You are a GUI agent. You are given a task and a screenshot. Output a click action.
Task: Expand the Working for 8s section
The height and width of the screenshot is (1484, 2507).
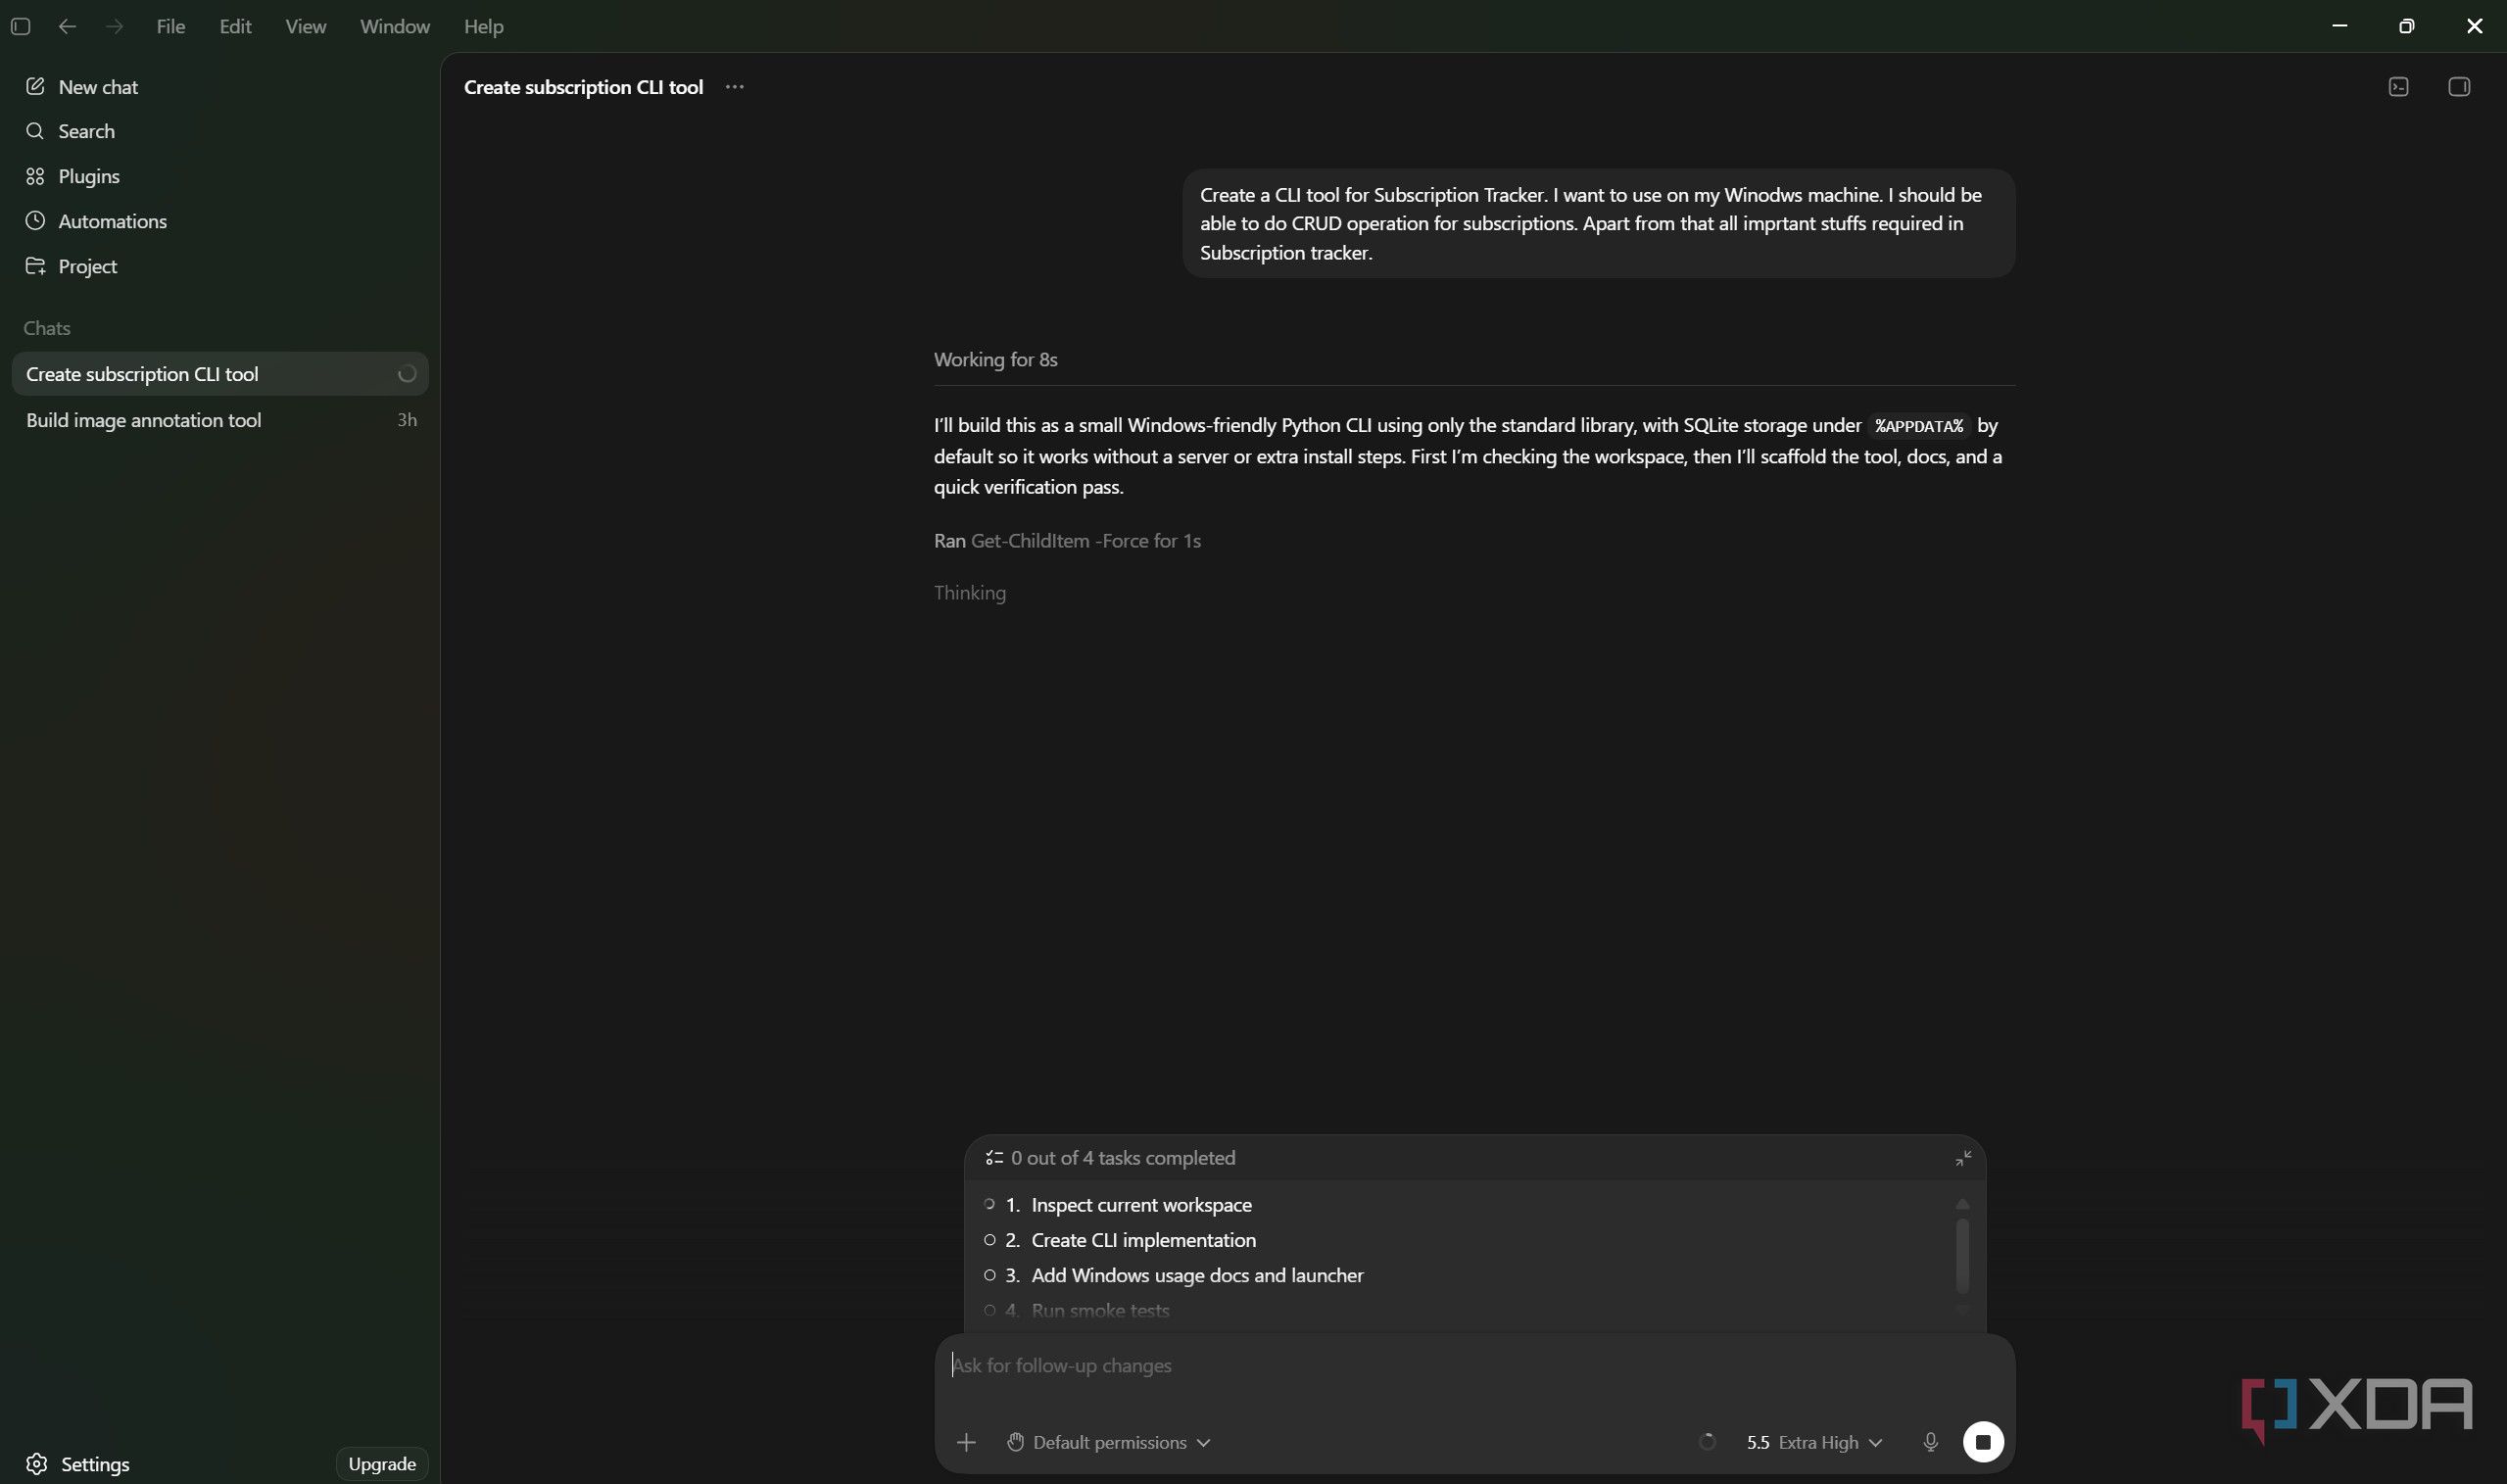995,359
